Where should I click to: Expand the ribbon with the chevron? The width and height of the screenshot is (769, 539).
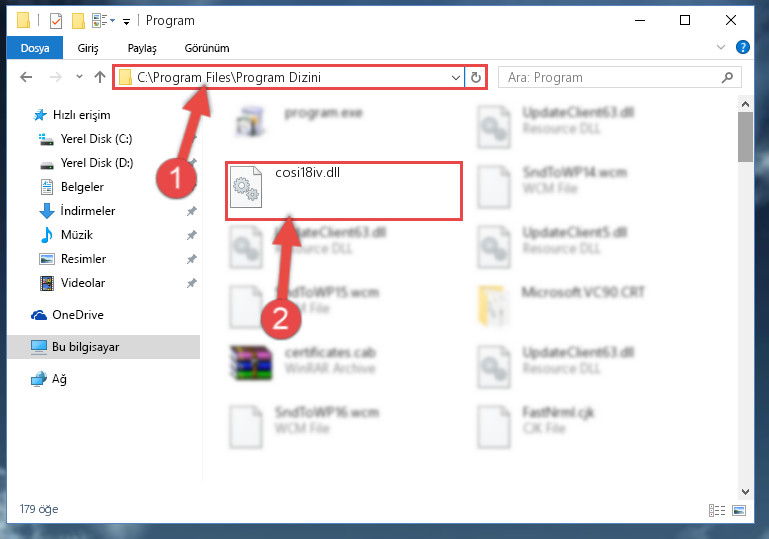click(720, 48)
